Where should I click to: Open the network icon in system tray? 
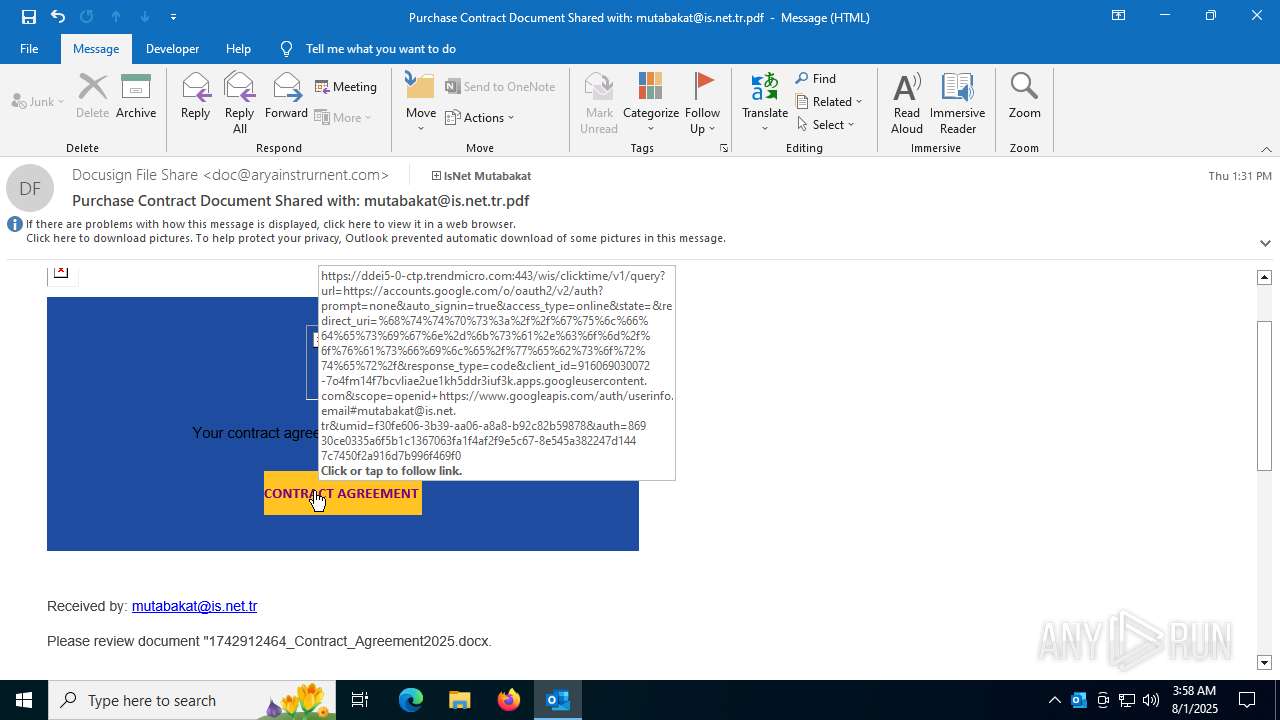pos(1127,700)
